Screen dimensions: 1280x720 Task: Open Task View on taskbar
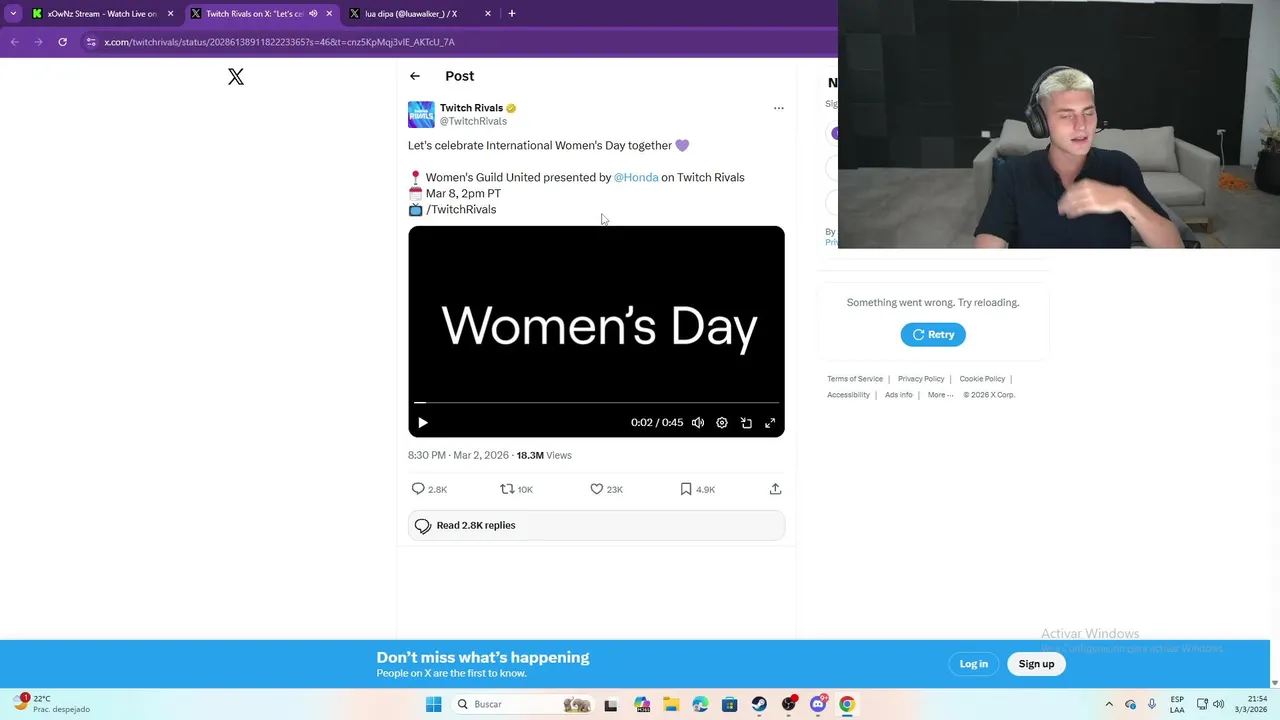click(611, 704)
